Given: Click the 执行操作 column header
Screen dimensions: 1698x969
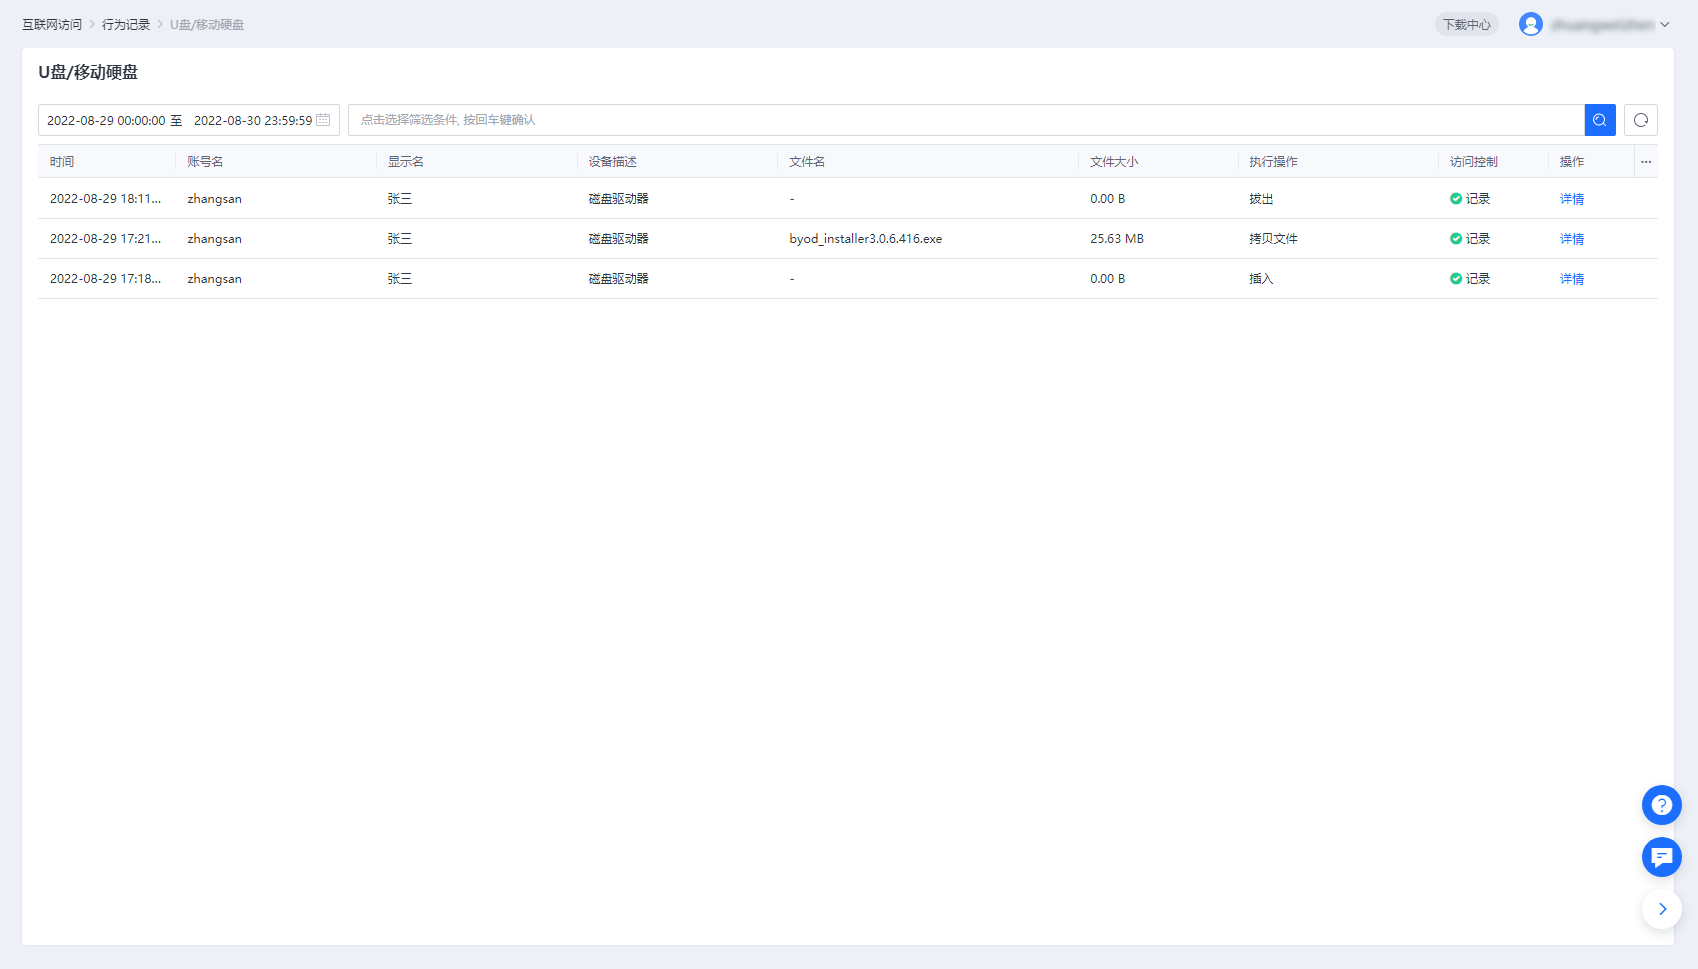Looking at the screenshot, I should tap(1273, 162).
